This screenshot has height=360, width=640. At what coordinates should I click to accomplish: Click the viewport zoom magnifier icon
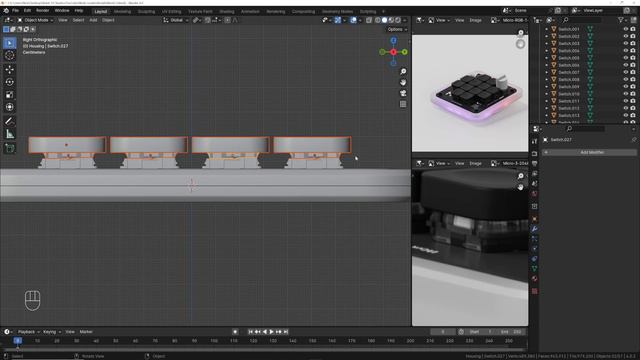coord(403,72)
